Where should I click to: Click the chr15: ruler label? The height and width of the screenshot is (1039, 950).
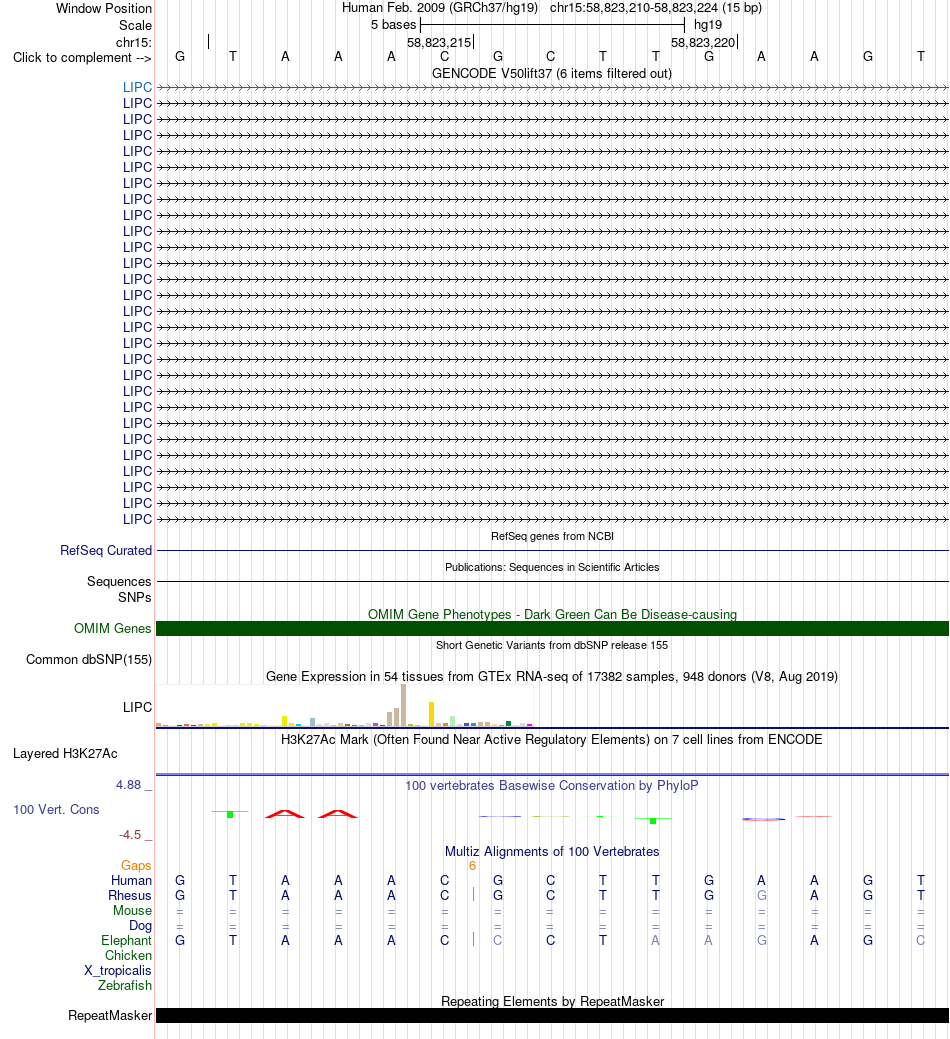[134, 42]
